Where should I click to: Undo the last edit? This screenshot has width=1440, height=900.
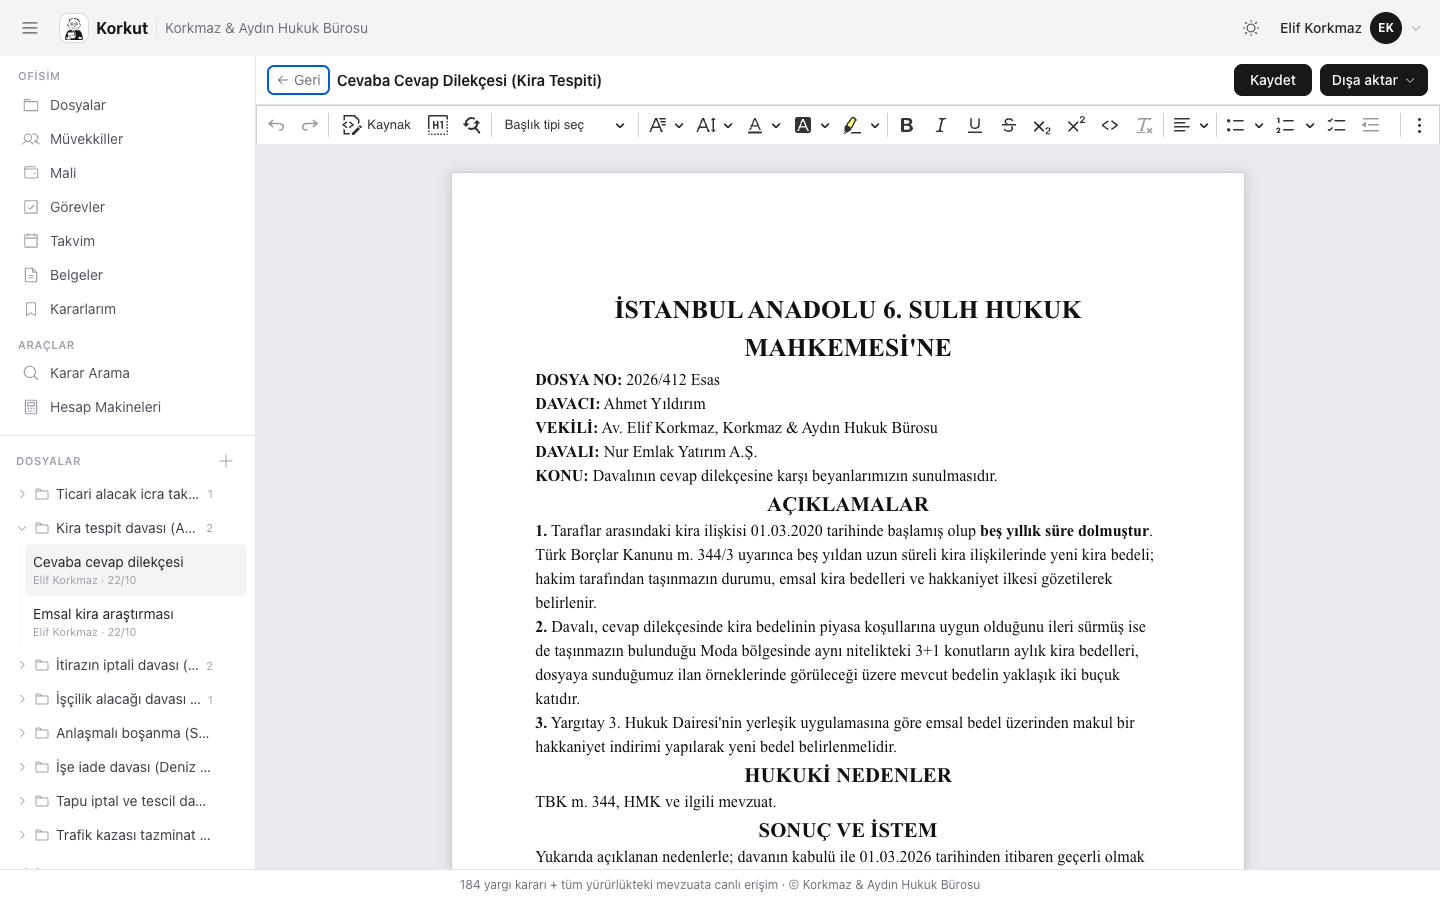(277, 125)
